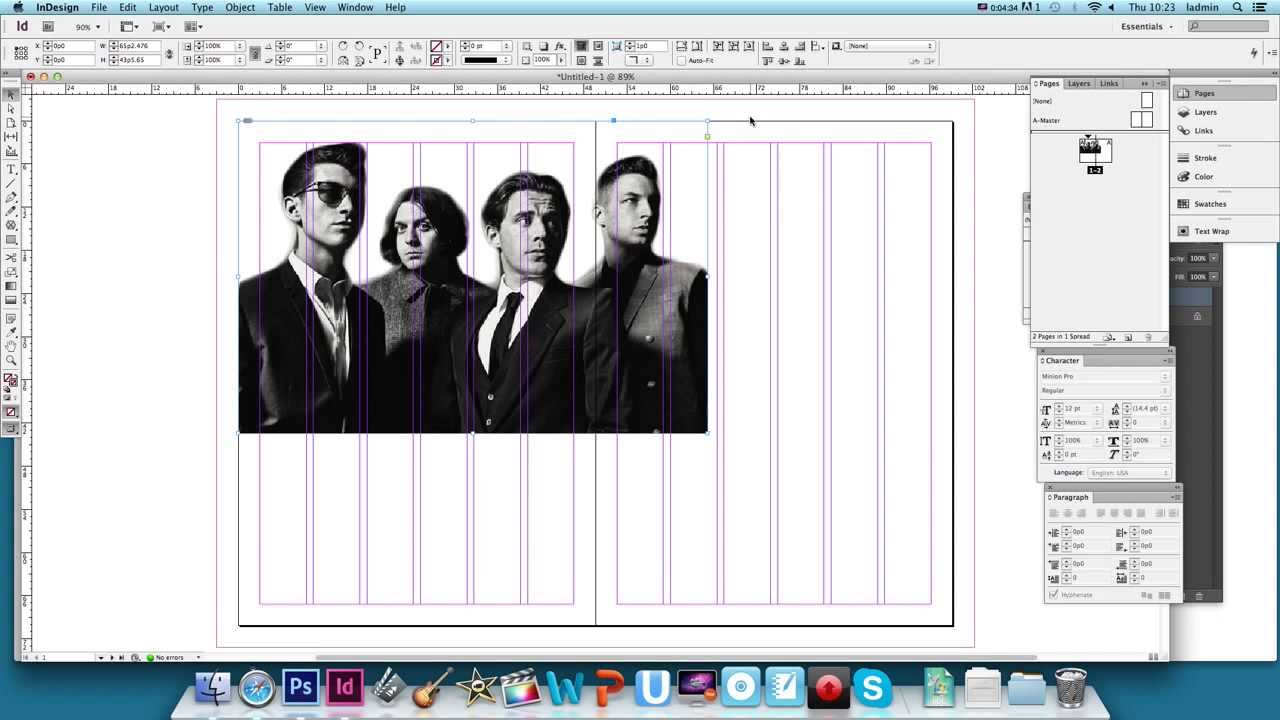Select the Gradient Swatch tool
1280x720 pixels.
(11, 286)
